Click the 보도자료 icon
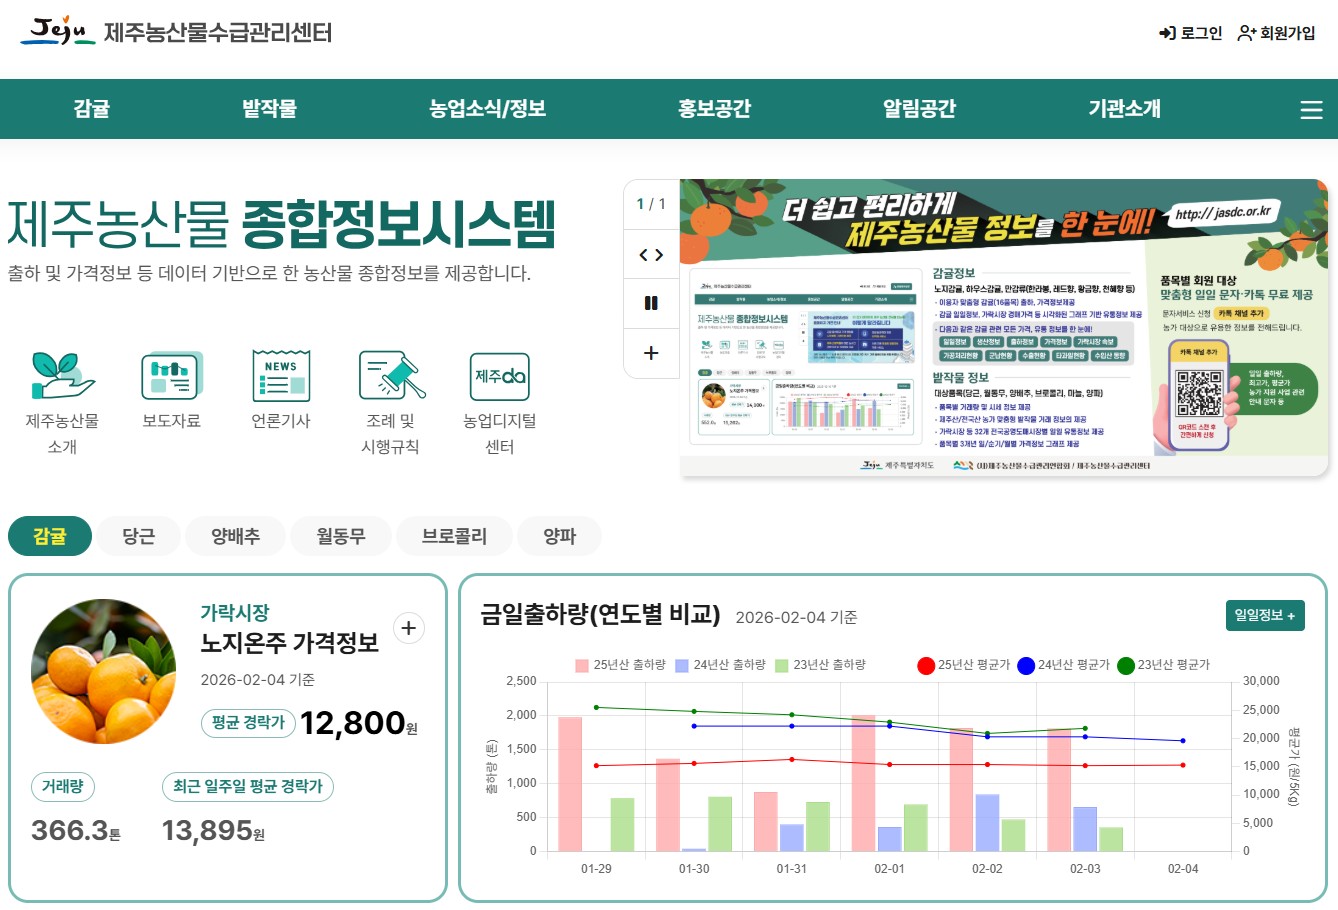 [170, 375]
